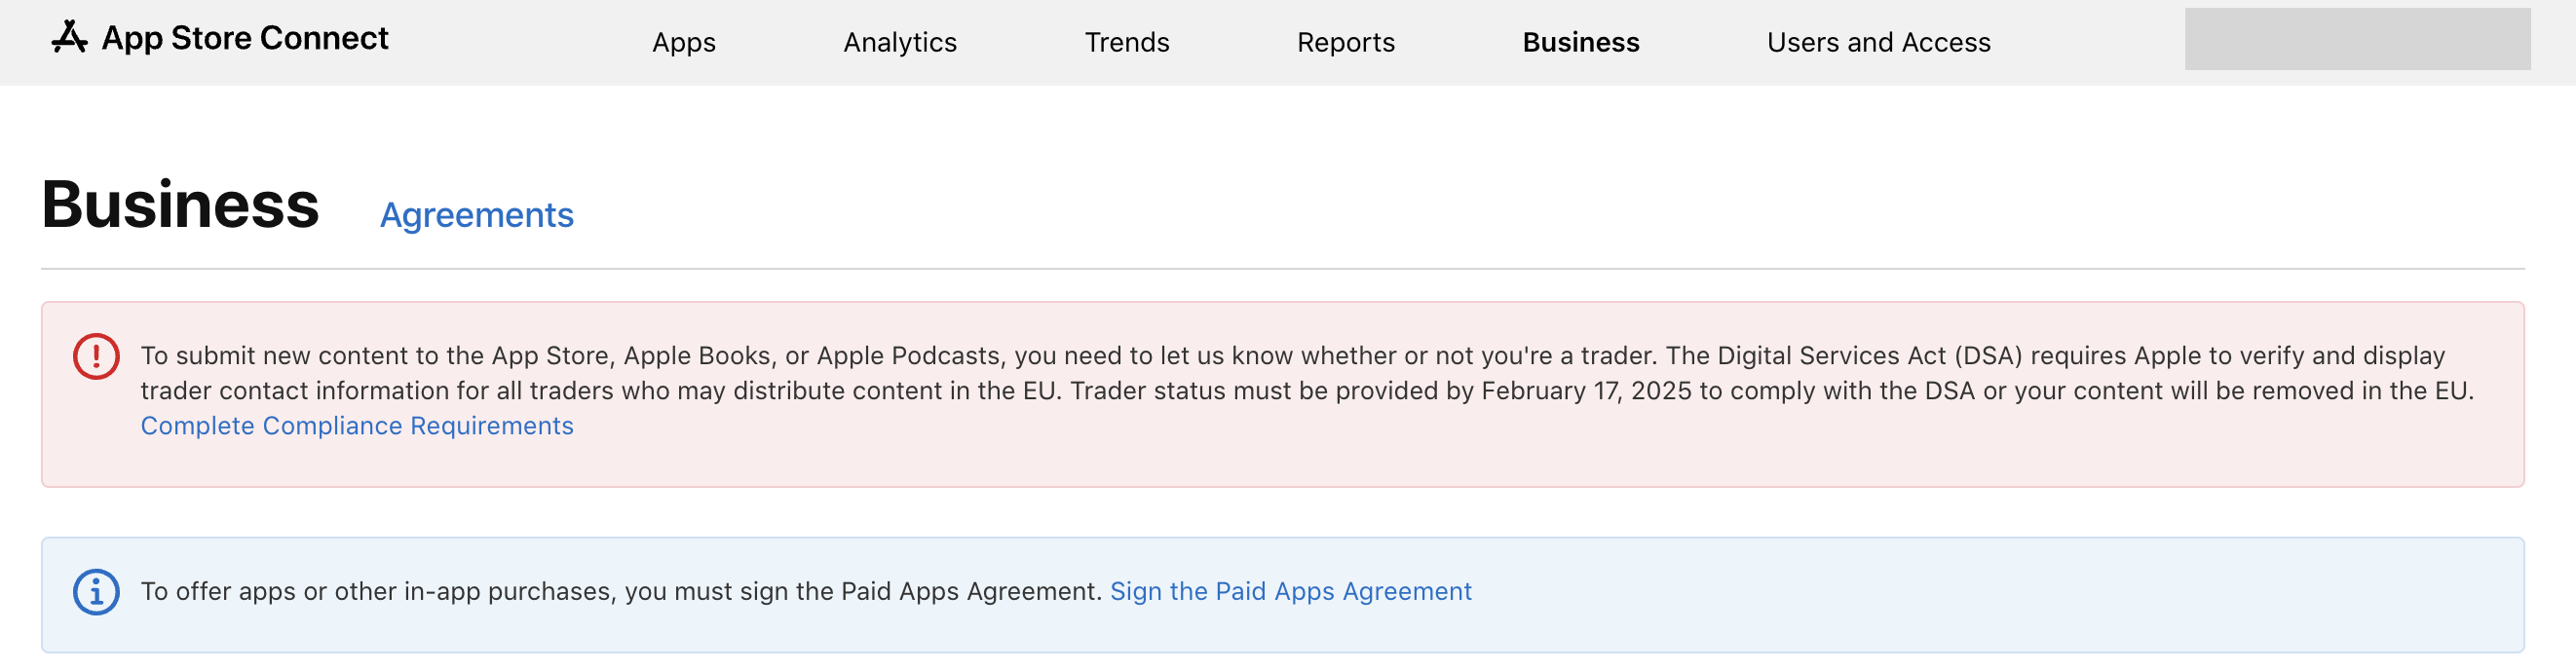The image size is (2576, 670).
Task: Click the App Store Connect title text
Action: (x=244, y=38)
